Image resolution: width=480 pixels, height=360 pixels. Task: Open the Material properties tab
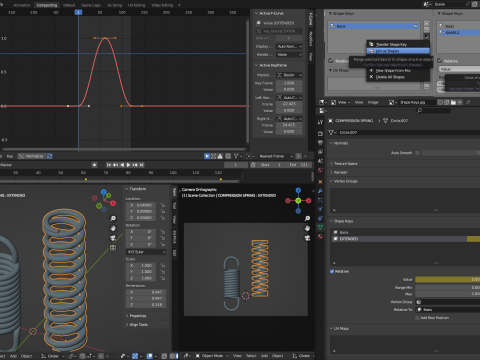click(320, 236)
